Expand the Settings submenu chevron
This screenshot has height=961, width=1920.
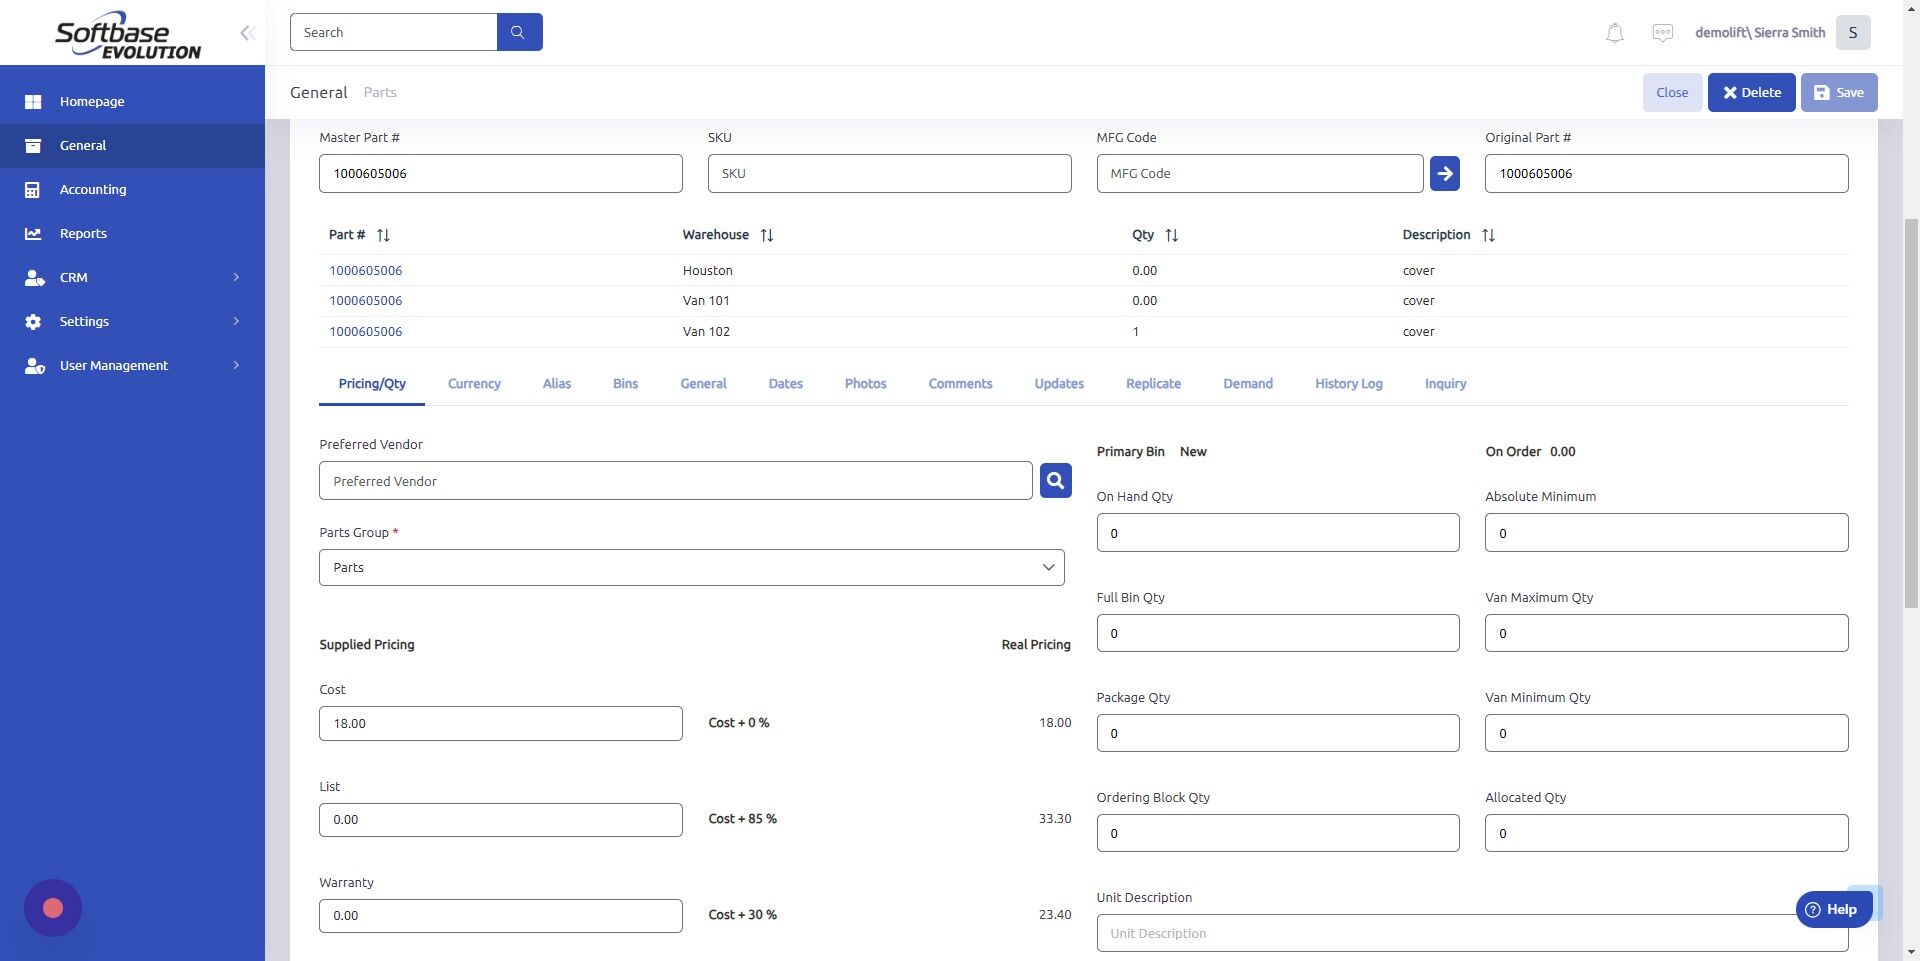click(236, 321)
